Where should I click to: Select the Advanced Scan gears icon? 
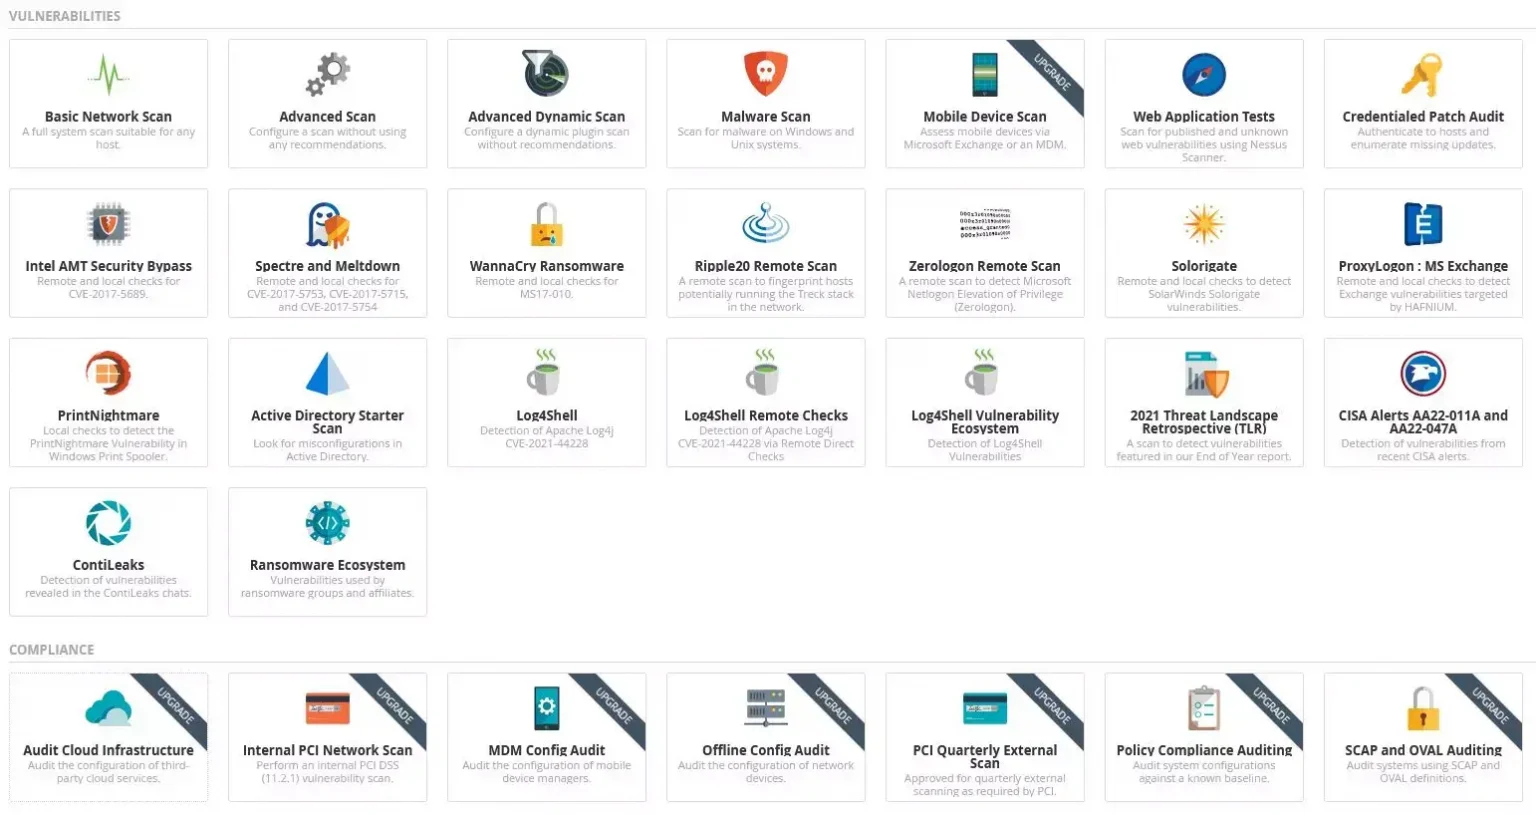(x=327, y=75)
